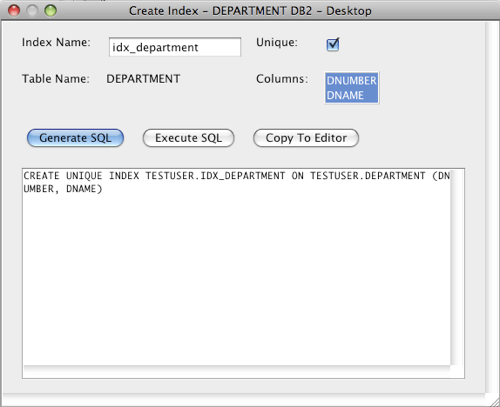Click the Generate SQL button

click(75, 138)
